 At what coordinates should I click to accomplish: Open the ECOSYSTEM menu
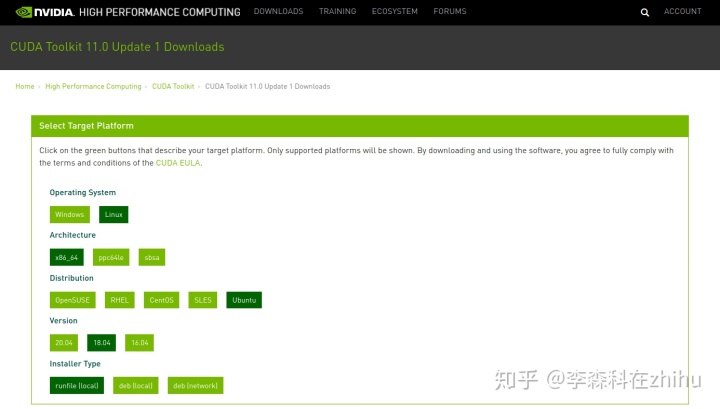[x=394, y=11]
